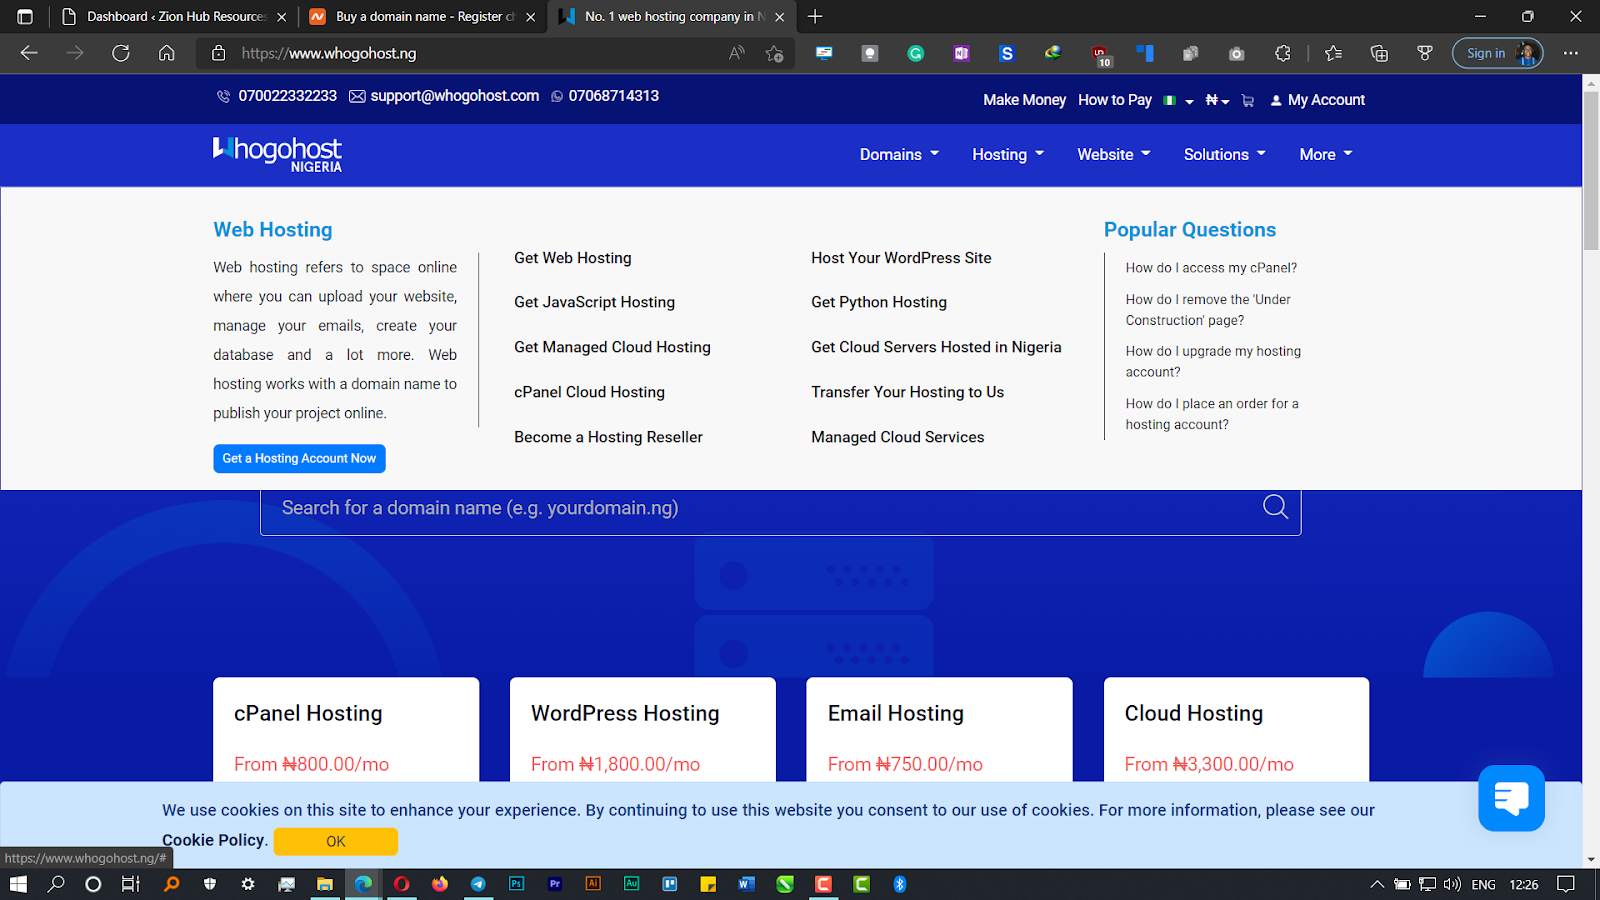This screenshot has width=1600, height=900.
Task: Open the Make Money link
Action: point(1024,100)
